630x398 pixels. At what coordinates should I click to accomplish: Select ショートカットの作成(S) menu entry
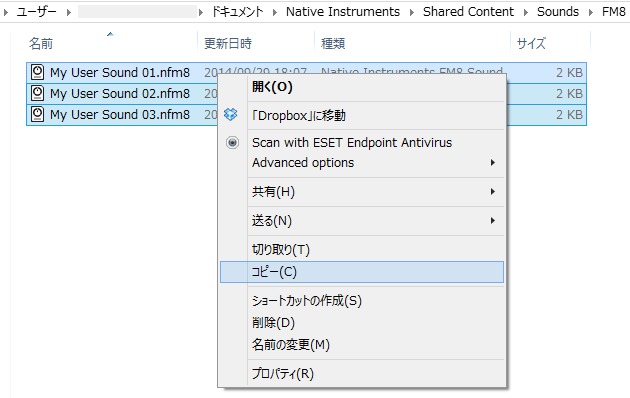pyautogui.click(x=362, y=301)
